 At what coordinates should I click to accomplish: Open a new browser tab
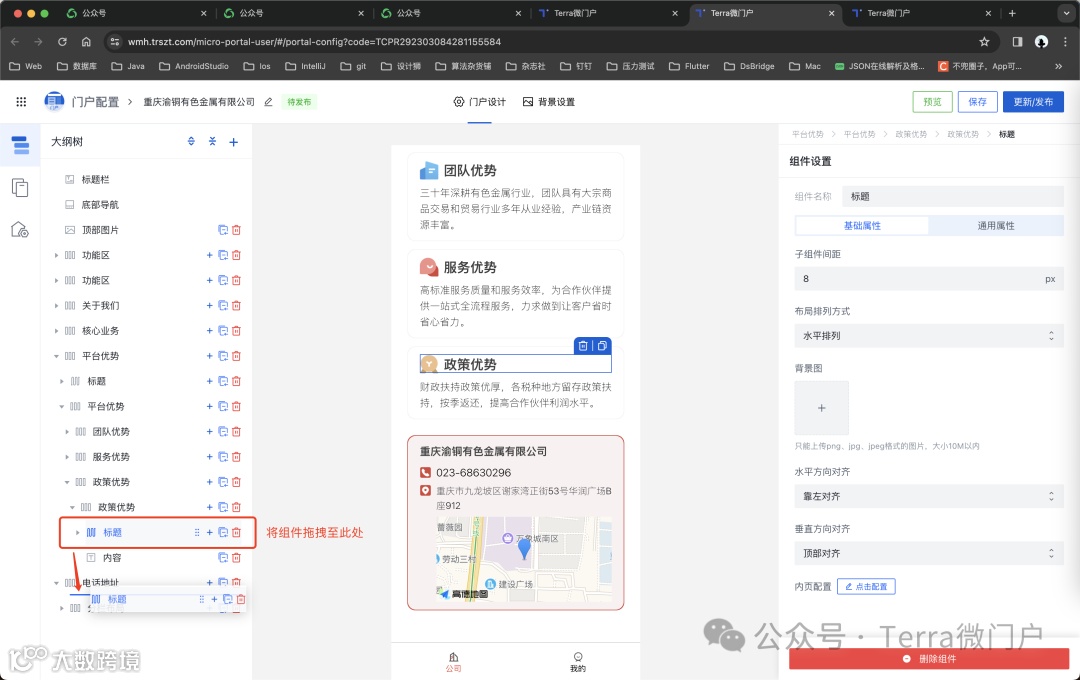point(1012,13)
